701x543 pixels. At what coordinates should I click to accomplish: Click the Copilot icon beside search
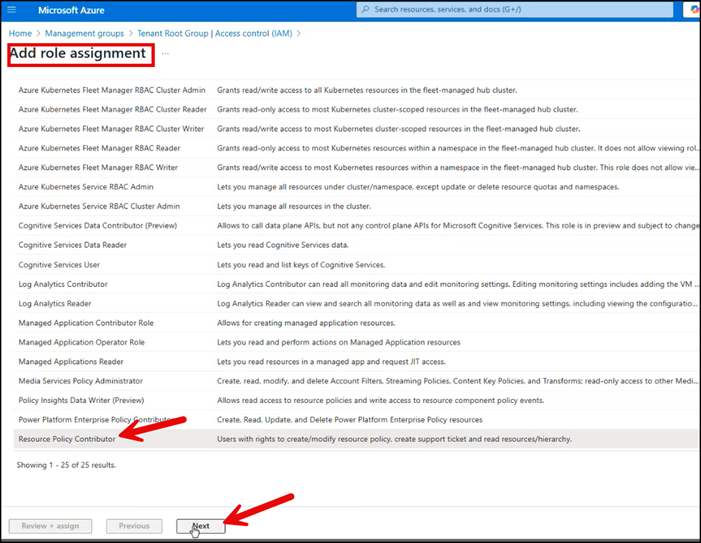(x=694, y=9)
